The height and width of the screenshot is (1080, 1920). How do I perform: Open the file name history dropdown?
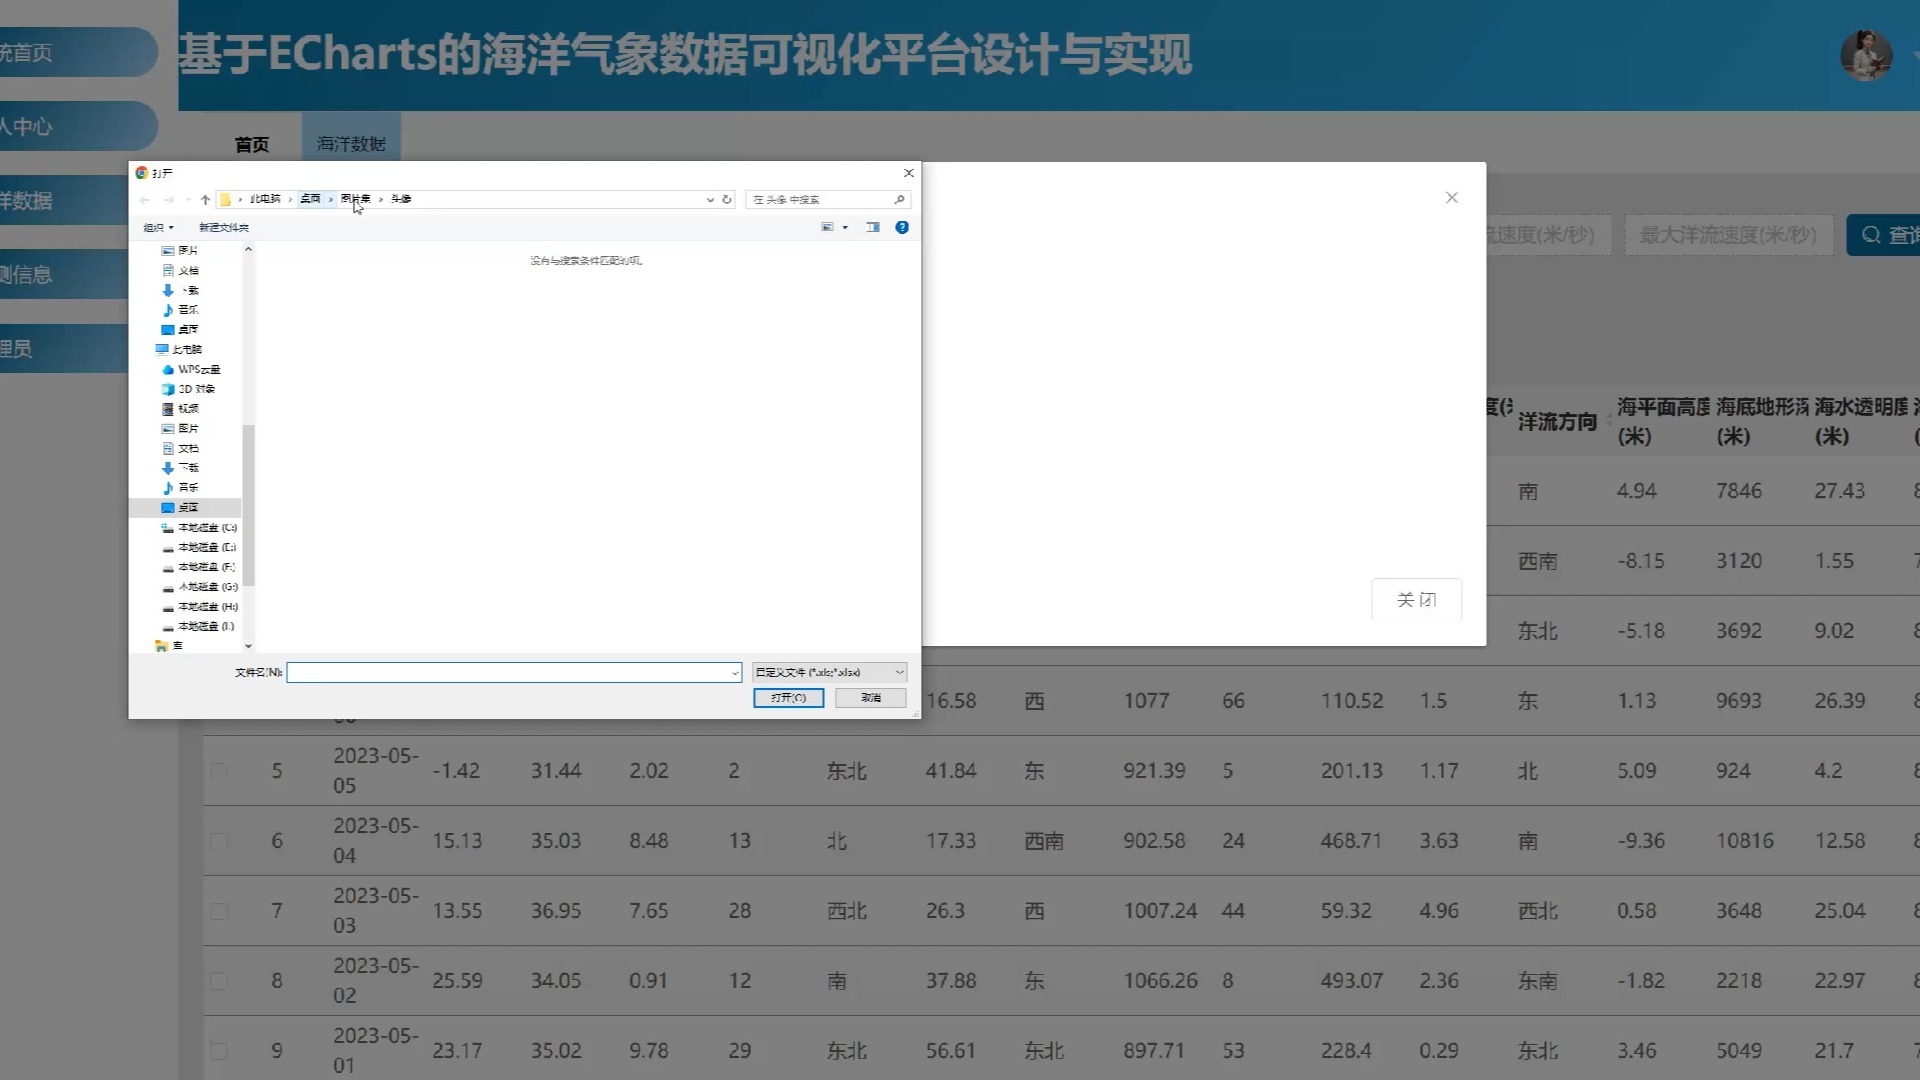[735, 673]
